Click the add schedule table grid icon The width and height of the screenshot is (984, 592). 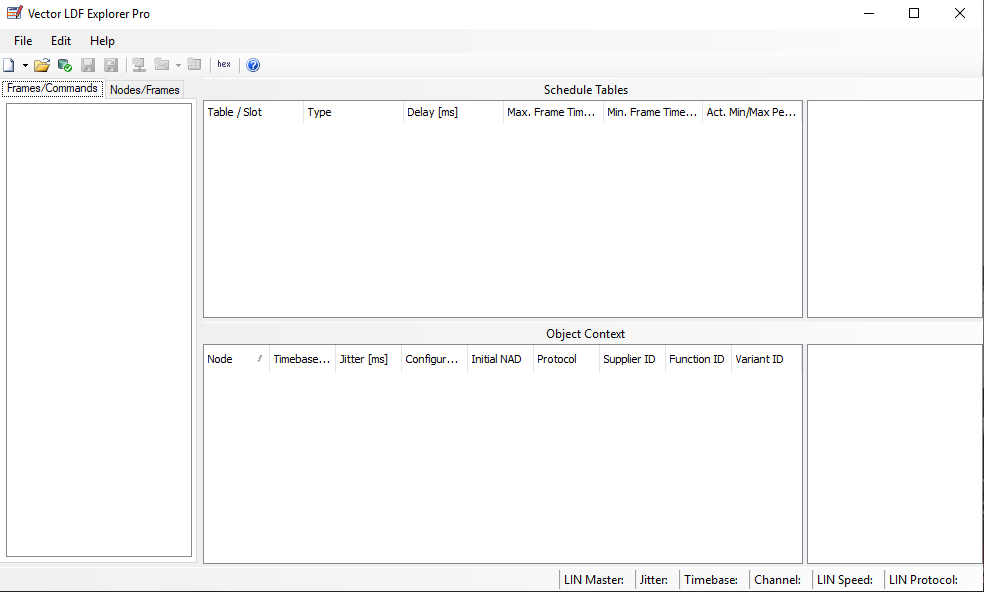click(195, 65)
